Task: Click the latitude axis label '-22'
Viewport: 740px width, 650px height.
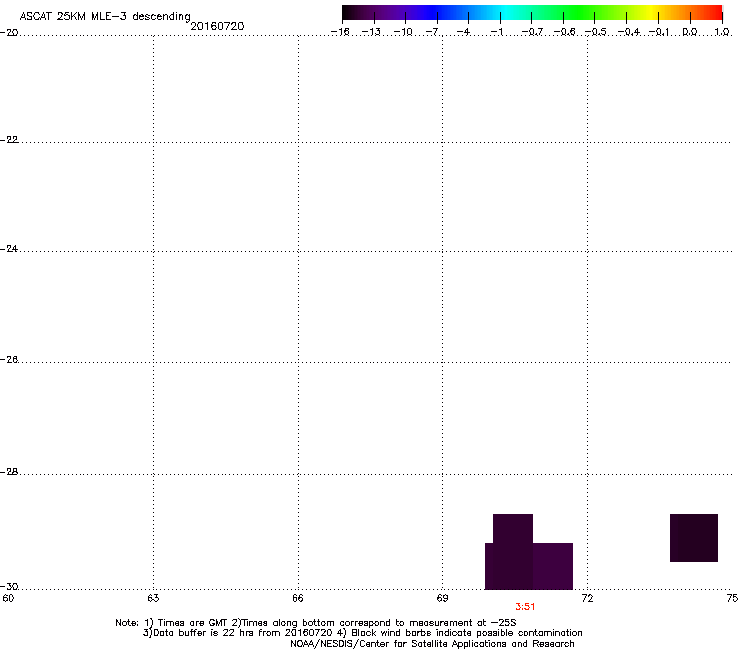Action: (x=9, y=140)
